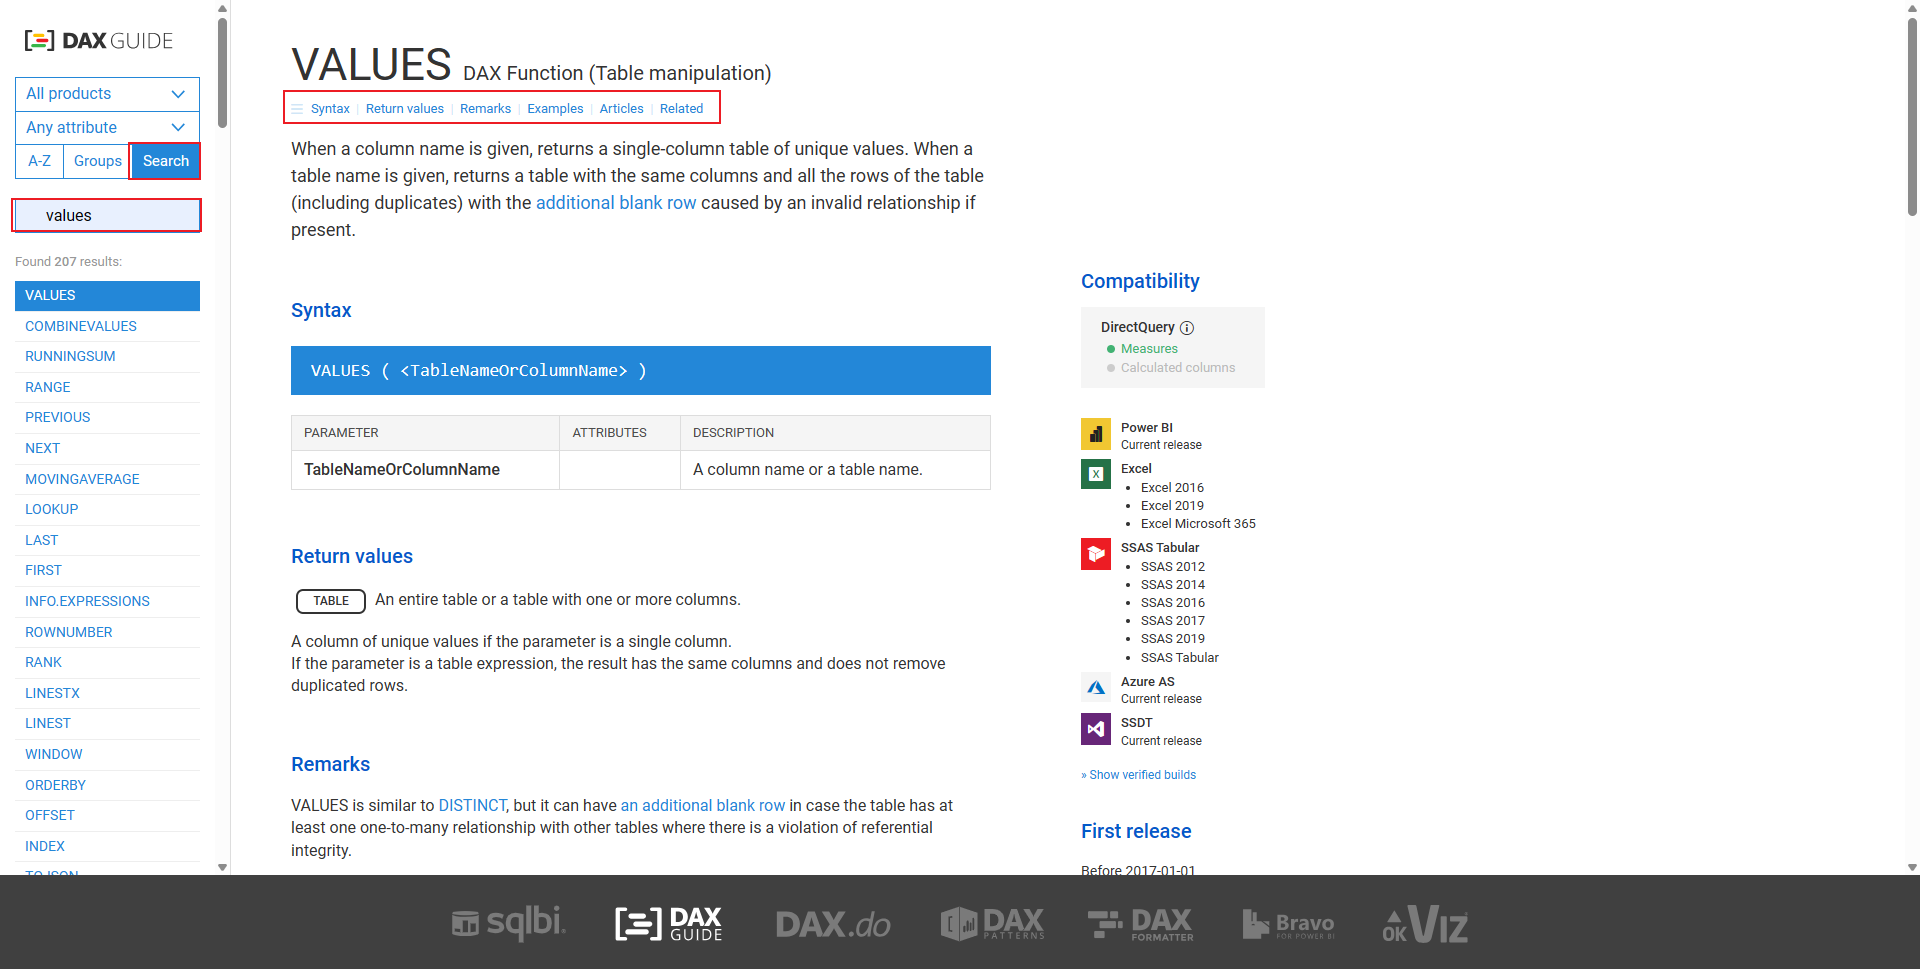1920x969 pixels.
Task: Expand the Any attribute dropdown
Action: click(x=107, y=128)
